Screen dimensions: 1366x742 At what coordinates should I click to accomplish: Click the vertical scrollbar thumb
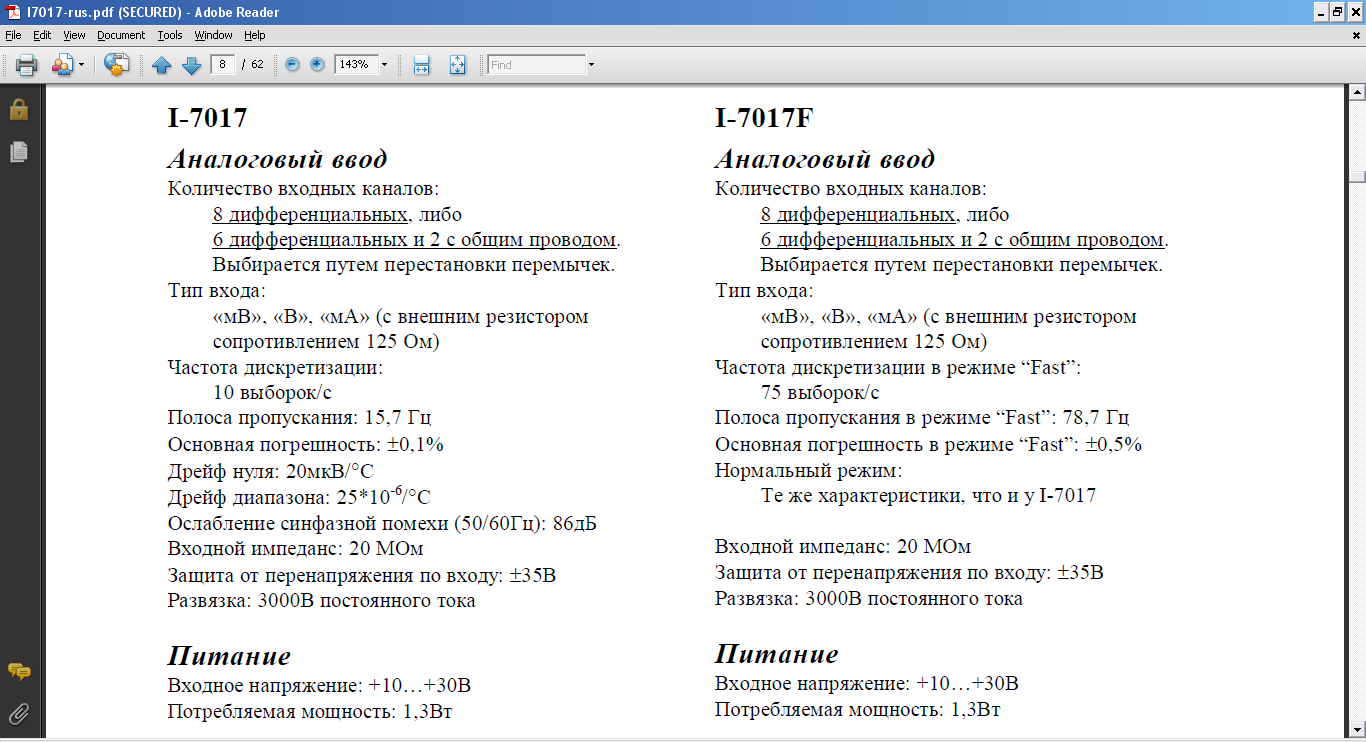pos(1357,177)
